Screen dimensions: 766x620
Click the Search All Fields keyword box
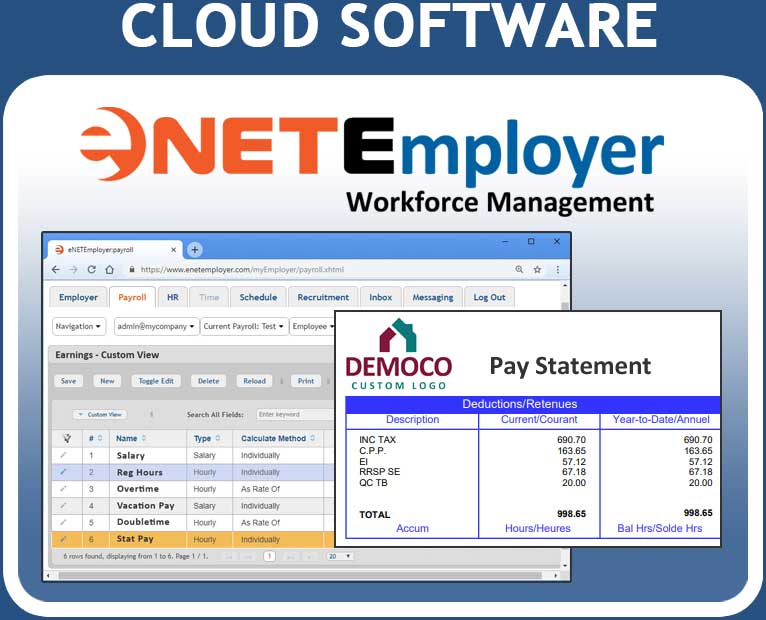tap(295, 414)
